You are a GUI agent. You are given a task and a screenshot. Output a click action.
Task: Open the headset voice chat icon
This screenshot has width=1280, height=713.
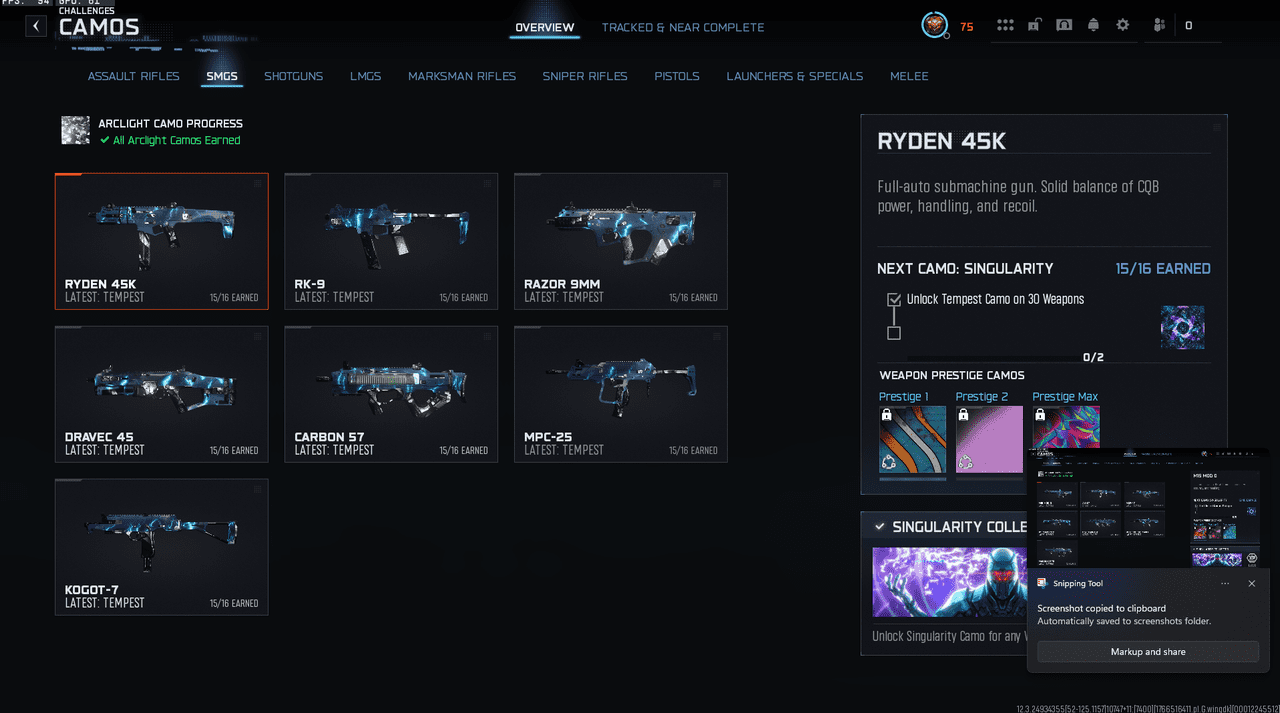pos(1064,25)
